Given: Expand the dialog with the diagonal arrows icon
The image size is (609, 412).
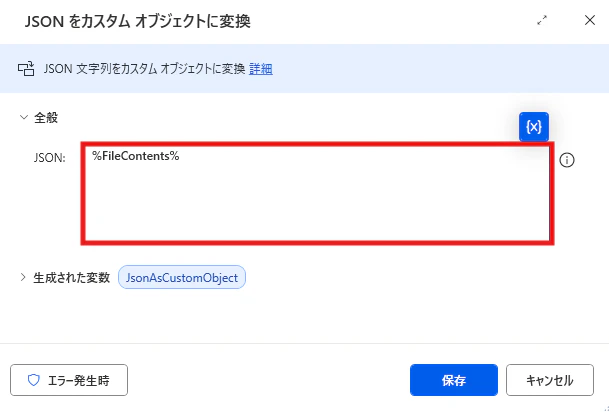Looking at the screenshot, I should click(x=542, y=21).
